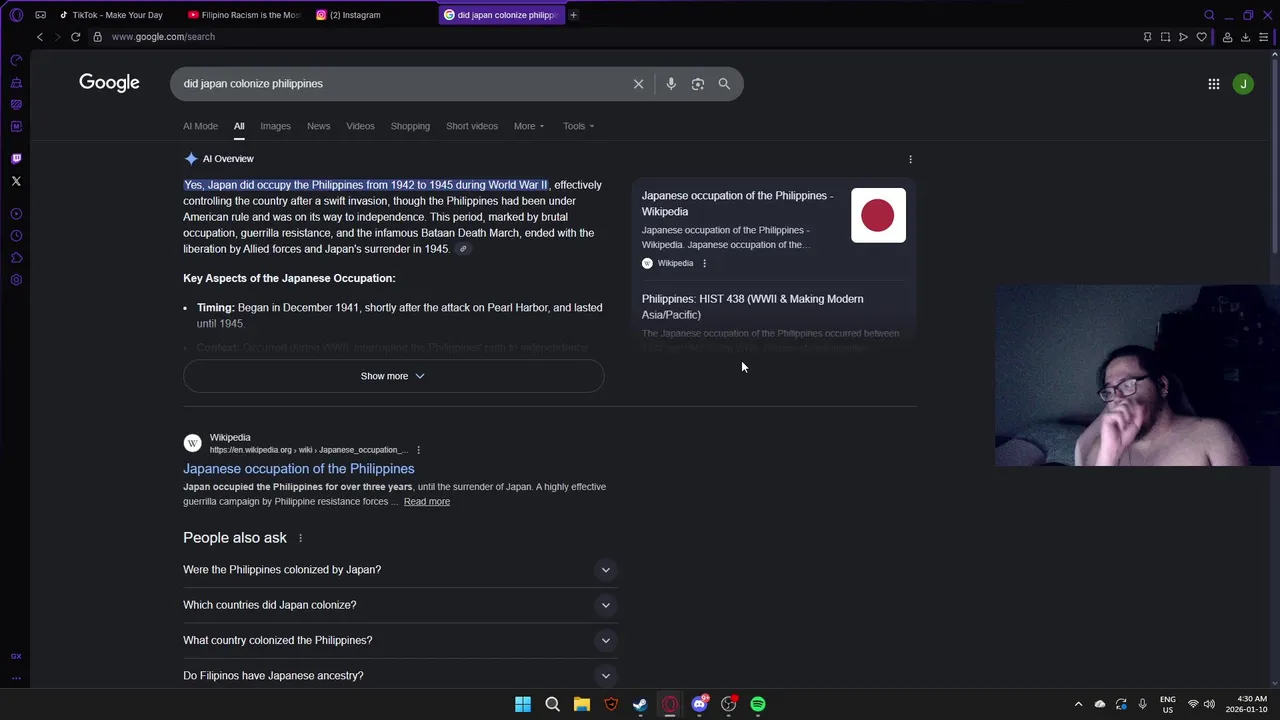Select the Images search tab
Image resolution: width=1280 pixels, height=720 pixels.
coord(275,126)
